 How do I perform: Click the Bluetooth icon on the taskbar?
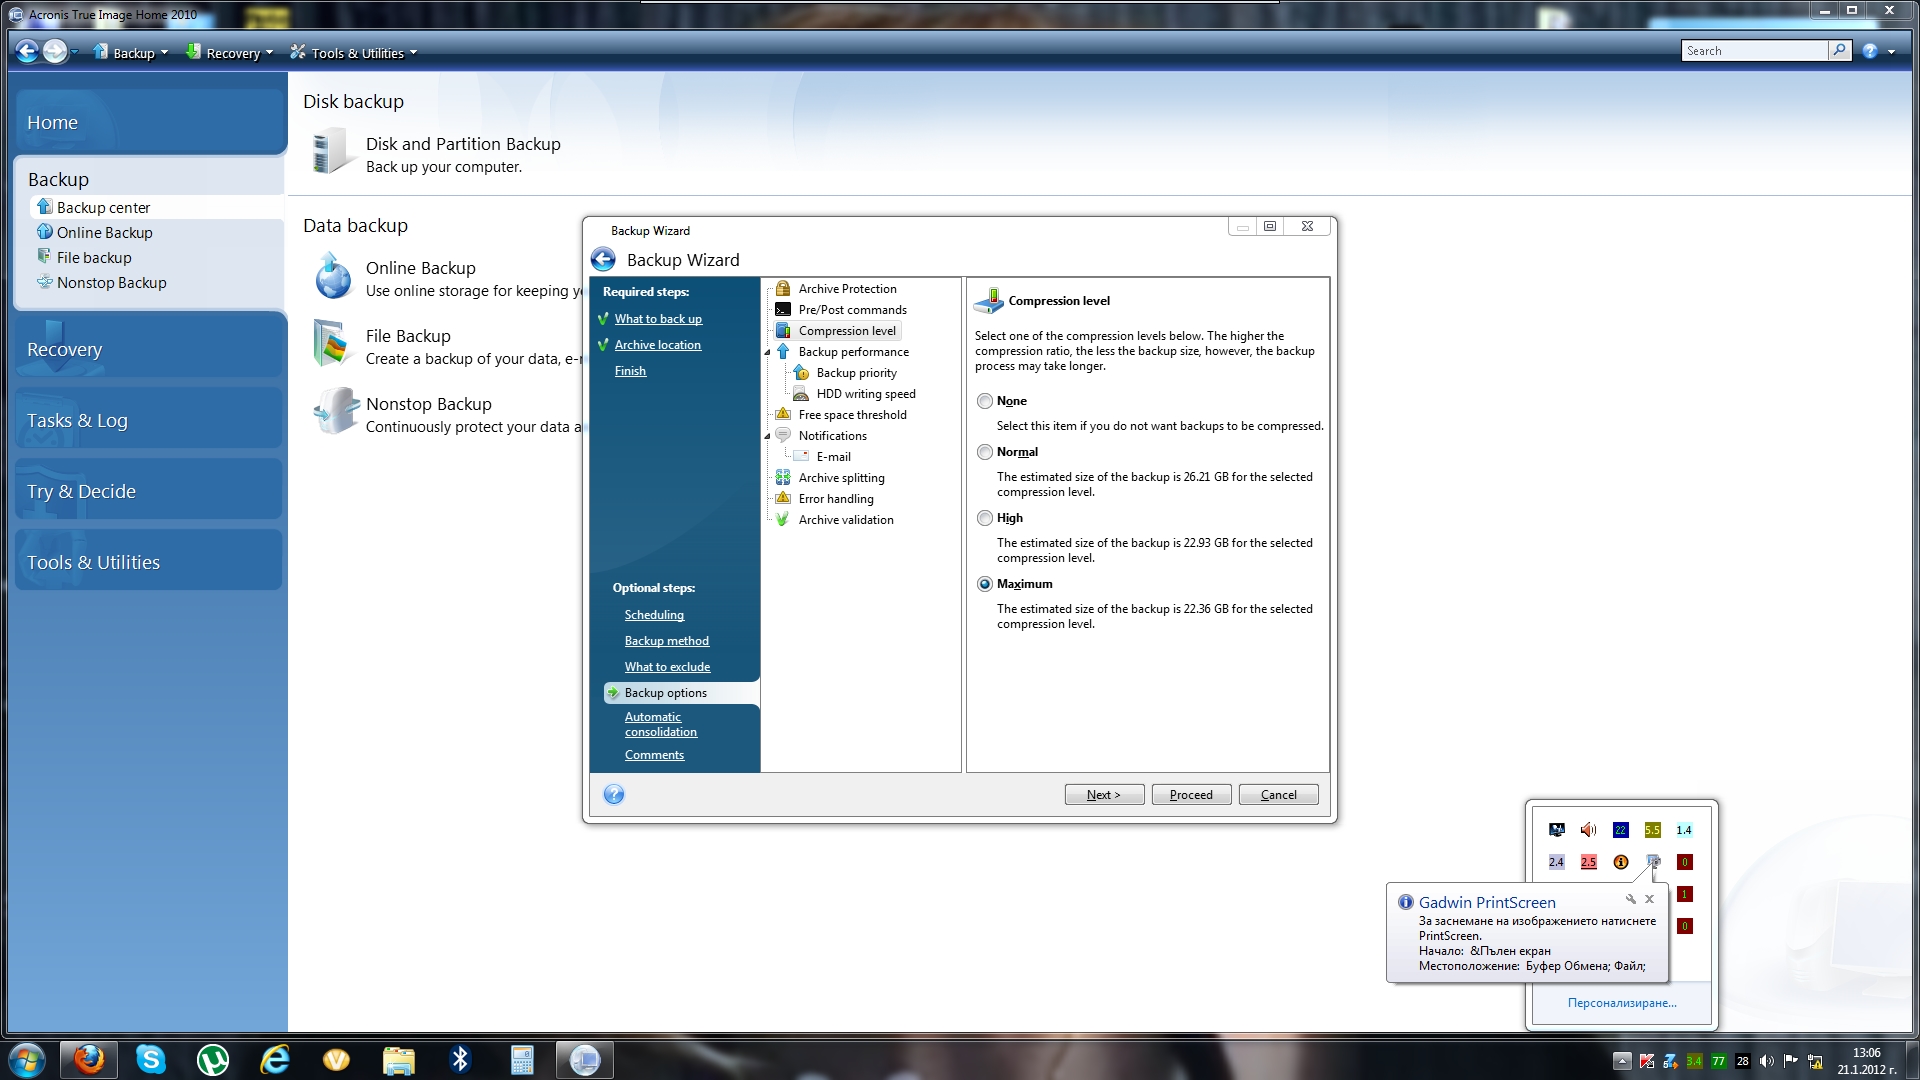460,1059
